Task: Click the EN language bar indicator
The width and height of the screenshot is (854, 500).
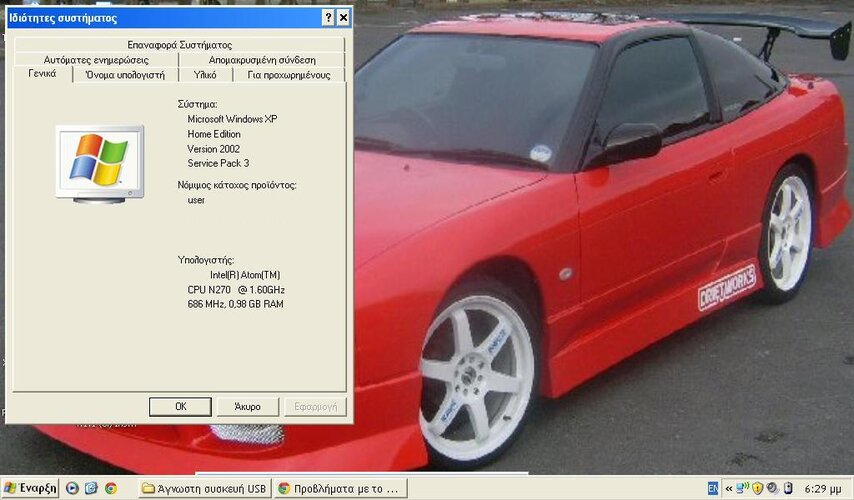Action: (x=712, y=489)
